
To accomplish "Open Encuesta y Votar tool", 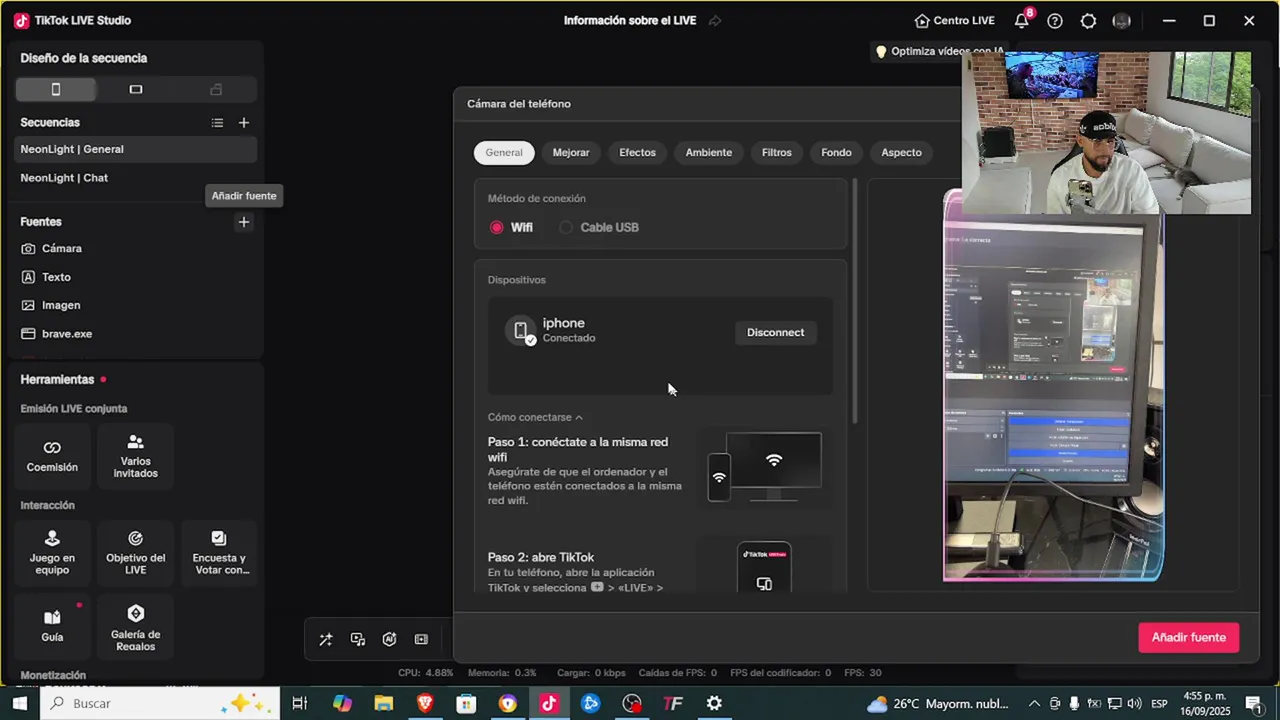I will point(219,552).
